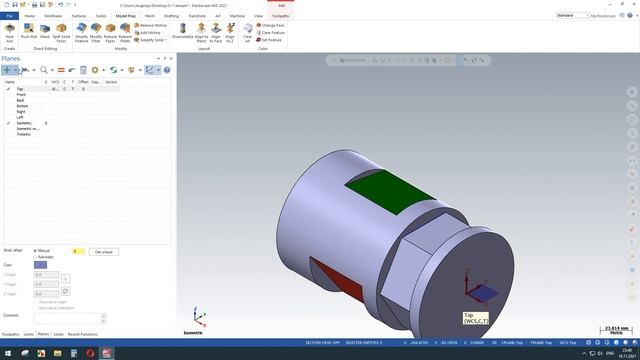Click the select origin cursor button
This screenshot has height=360, width=640.
coord(65,279)
